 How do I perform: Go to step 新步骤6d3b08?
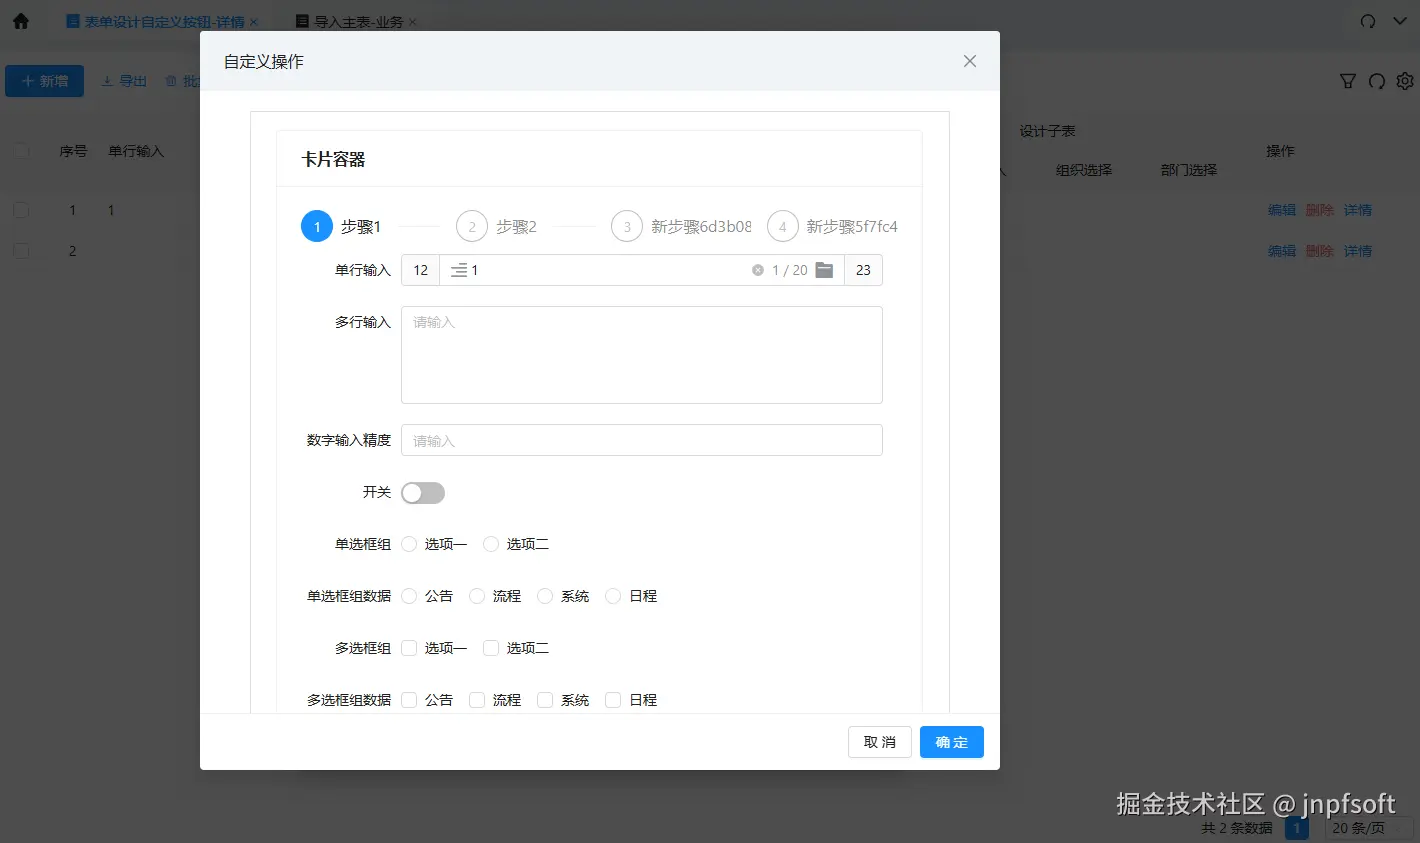682,226
